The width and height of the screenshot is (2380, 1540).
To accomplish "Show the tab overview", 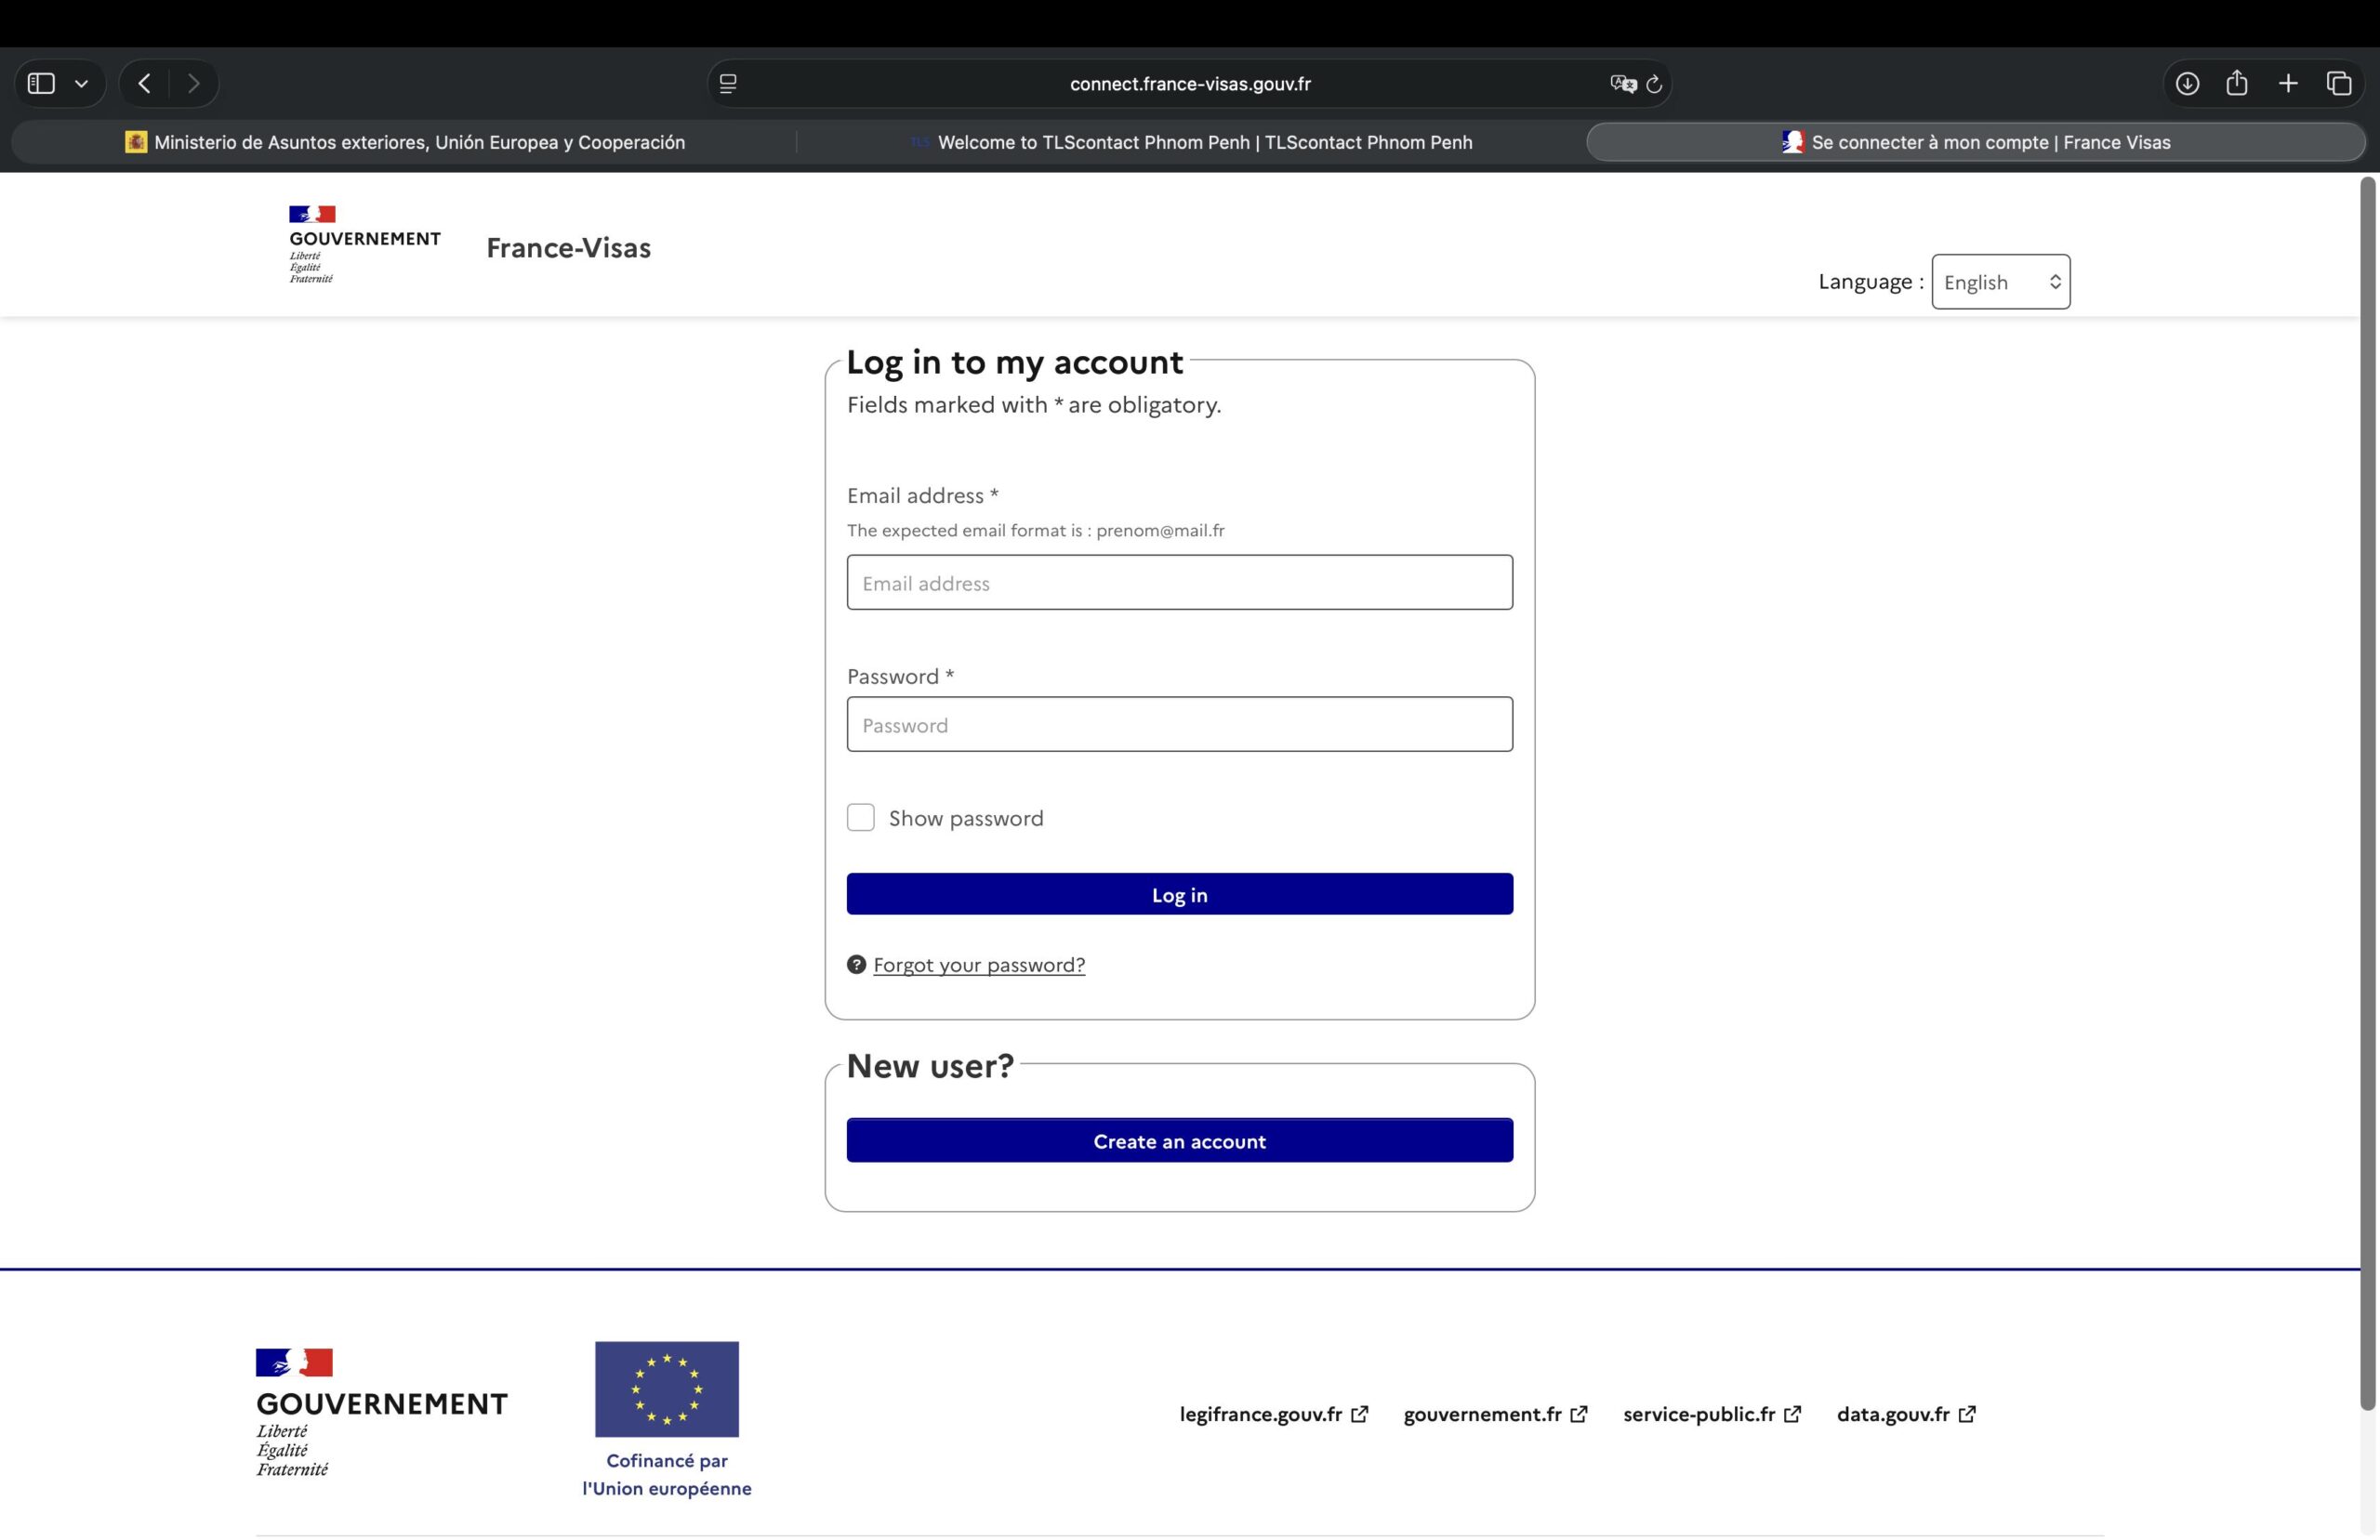I will click(x=2339, y=84).
